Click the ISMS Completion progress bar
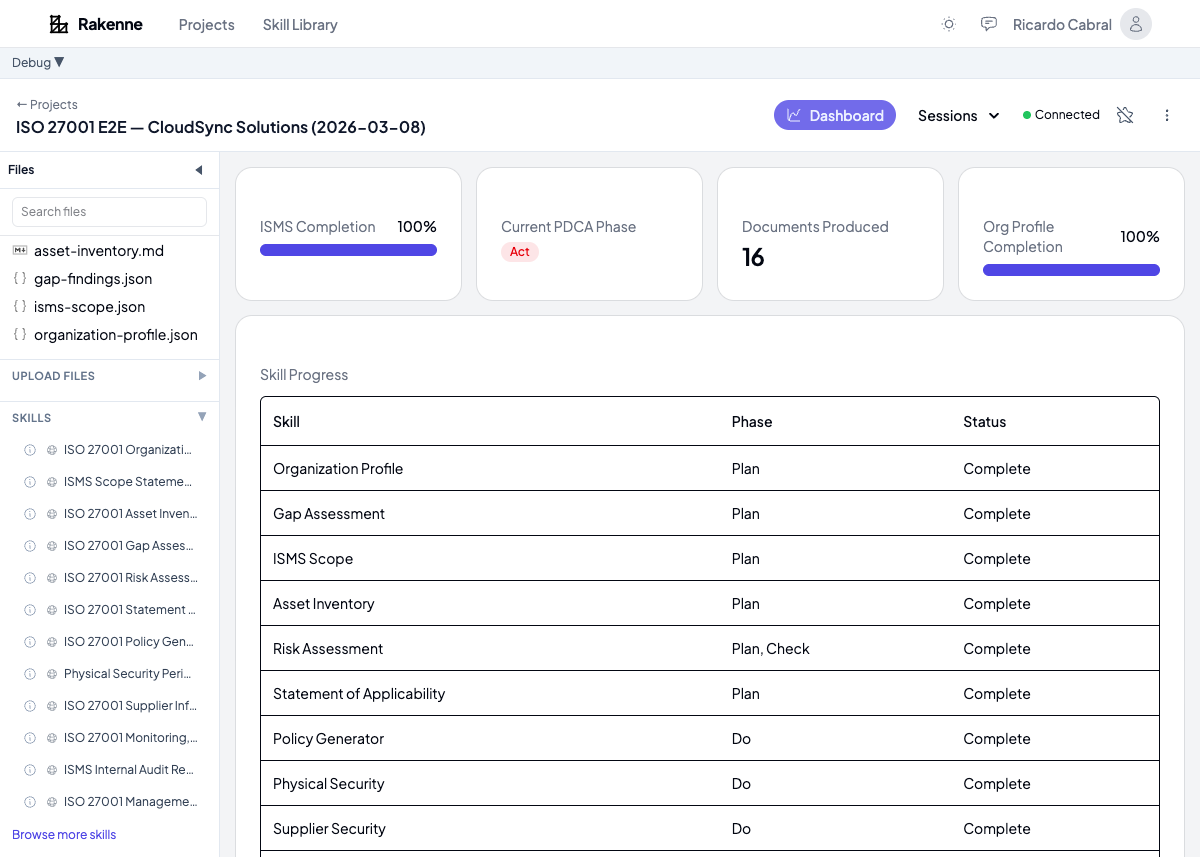 348,250
